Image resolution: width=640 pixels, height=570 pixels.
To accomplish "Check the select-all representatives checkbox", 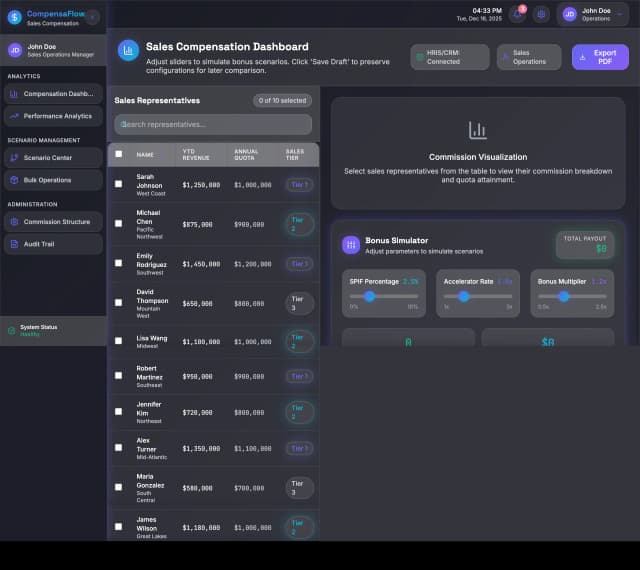I will (x=119, y=154).
